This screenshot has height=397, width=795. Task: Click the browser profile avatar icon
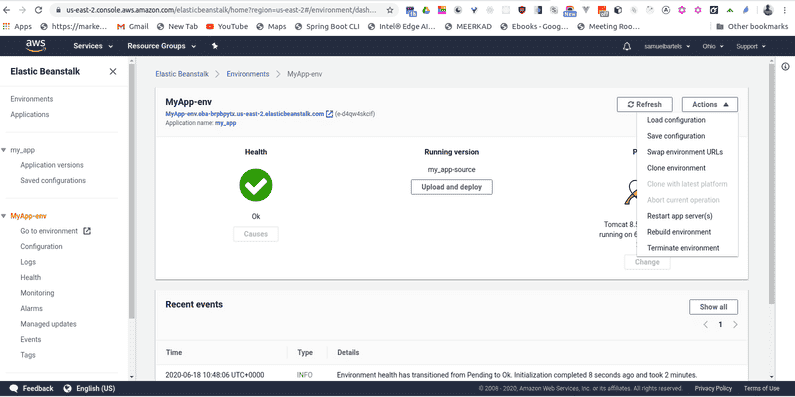coord(768,10)
